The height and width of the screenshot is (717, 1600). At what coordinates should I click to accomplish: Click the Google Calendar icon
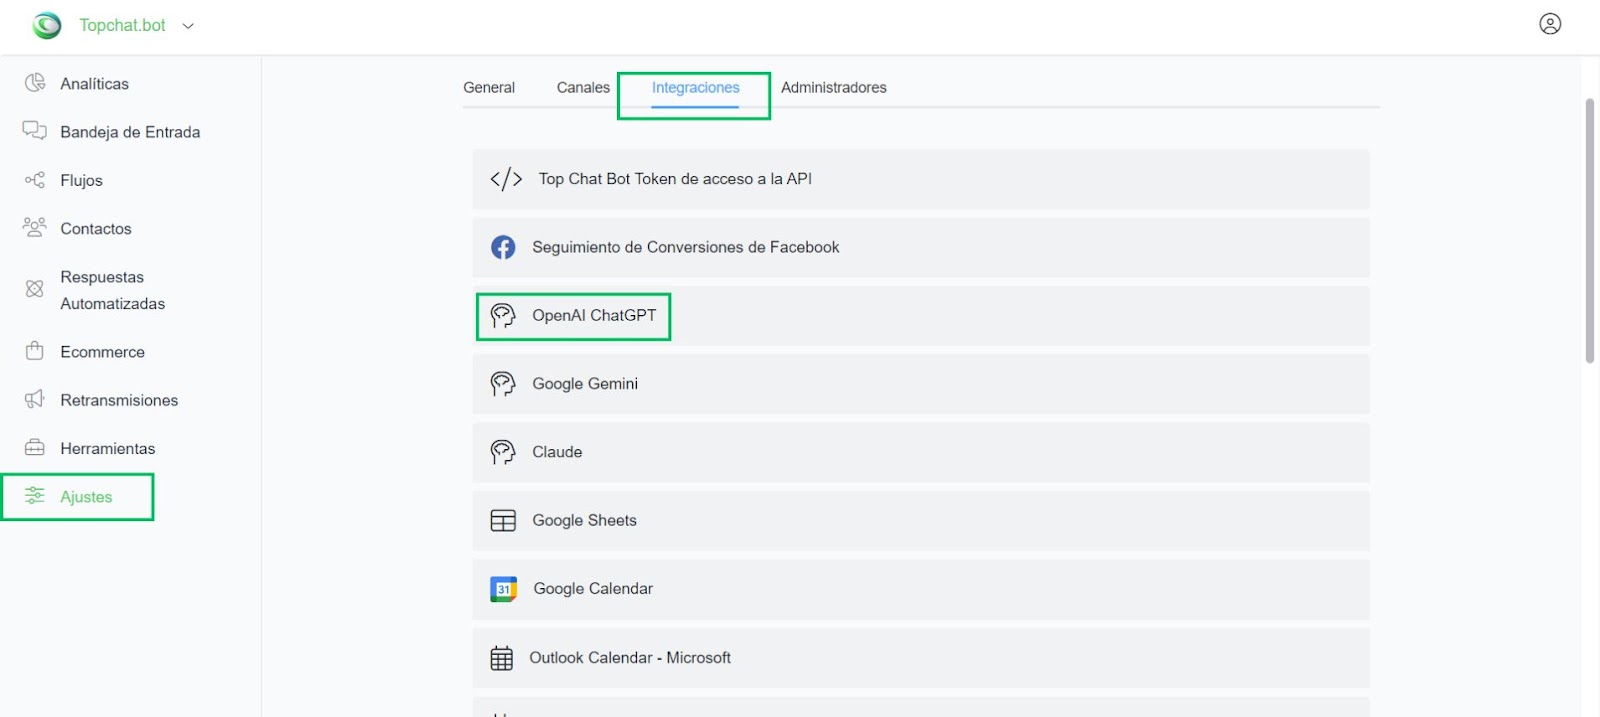(x=504, y=589)
